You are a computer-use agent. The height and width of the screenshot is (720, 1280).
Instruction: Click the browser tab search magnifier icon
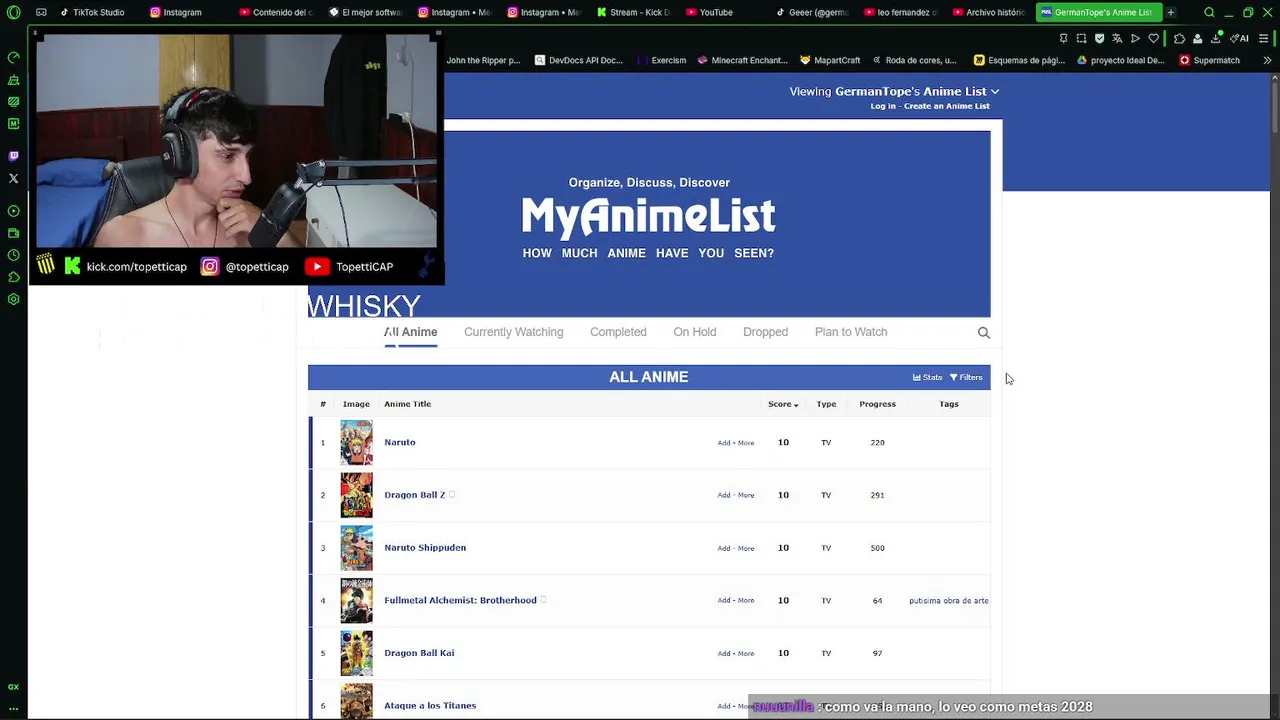1209,12
